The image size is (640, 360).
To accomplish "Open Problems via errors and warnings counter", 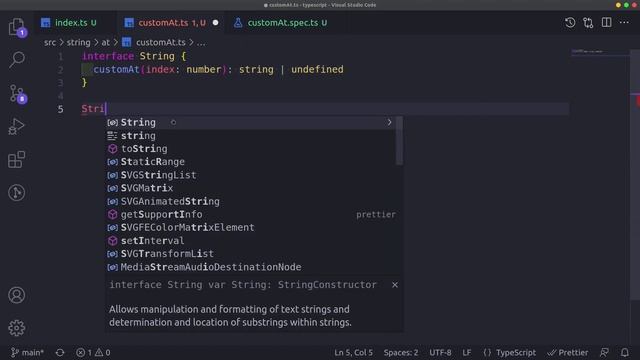I will [x=93, y=352].
